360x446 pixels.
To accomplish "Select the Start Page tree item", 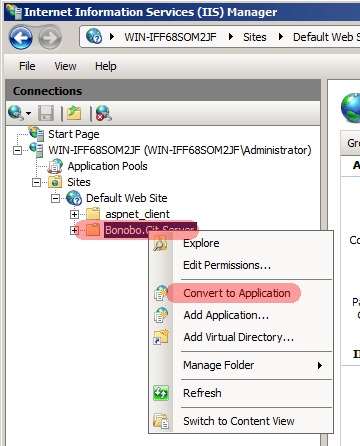I will 74,134.
